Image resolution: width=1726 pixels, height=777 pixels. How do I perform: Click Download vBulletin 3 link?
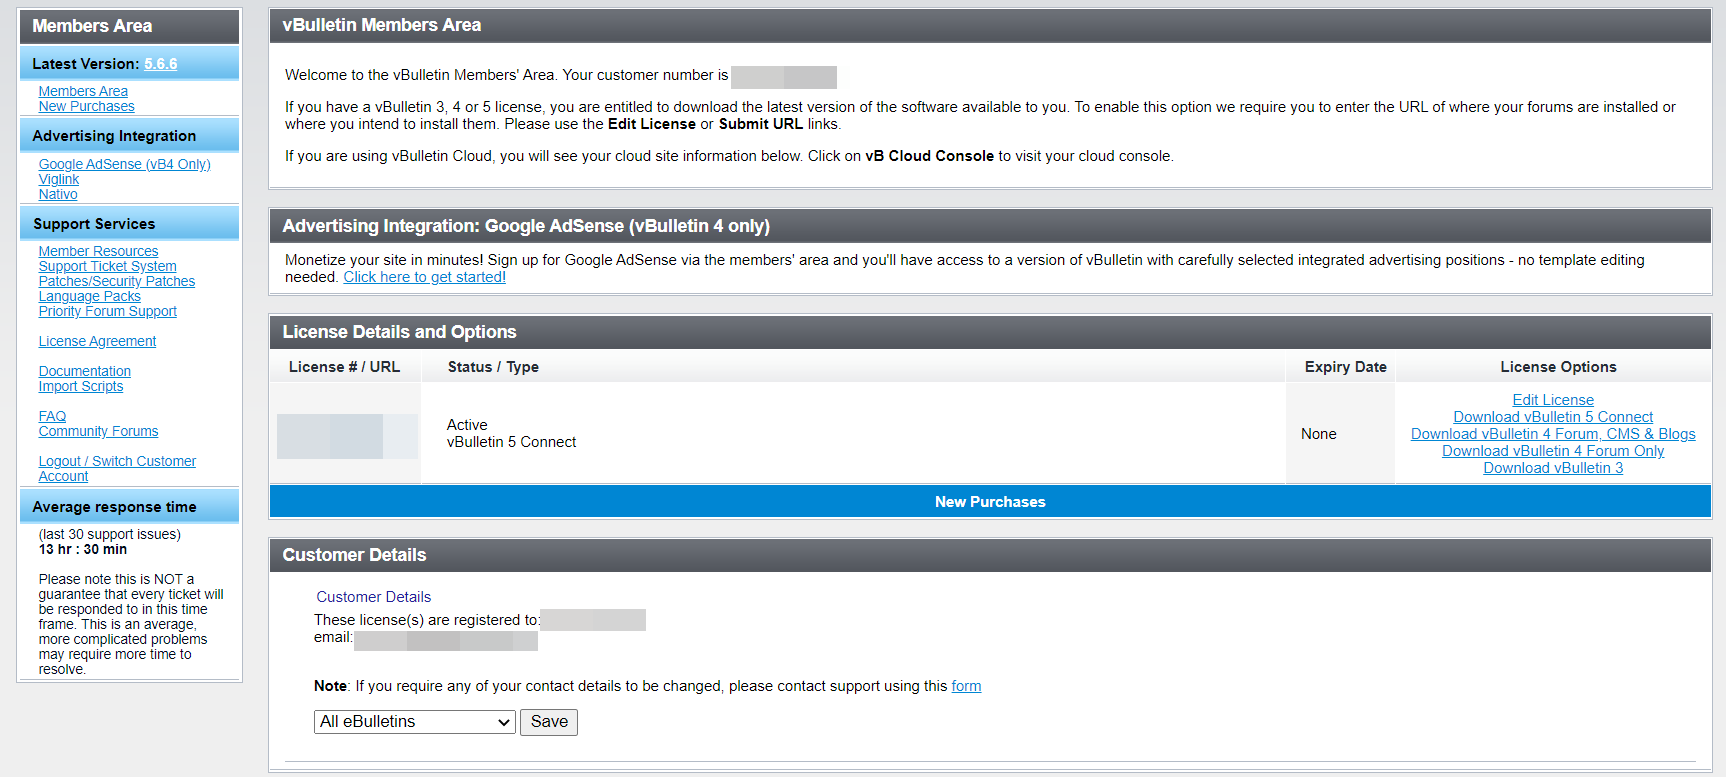1553,468
